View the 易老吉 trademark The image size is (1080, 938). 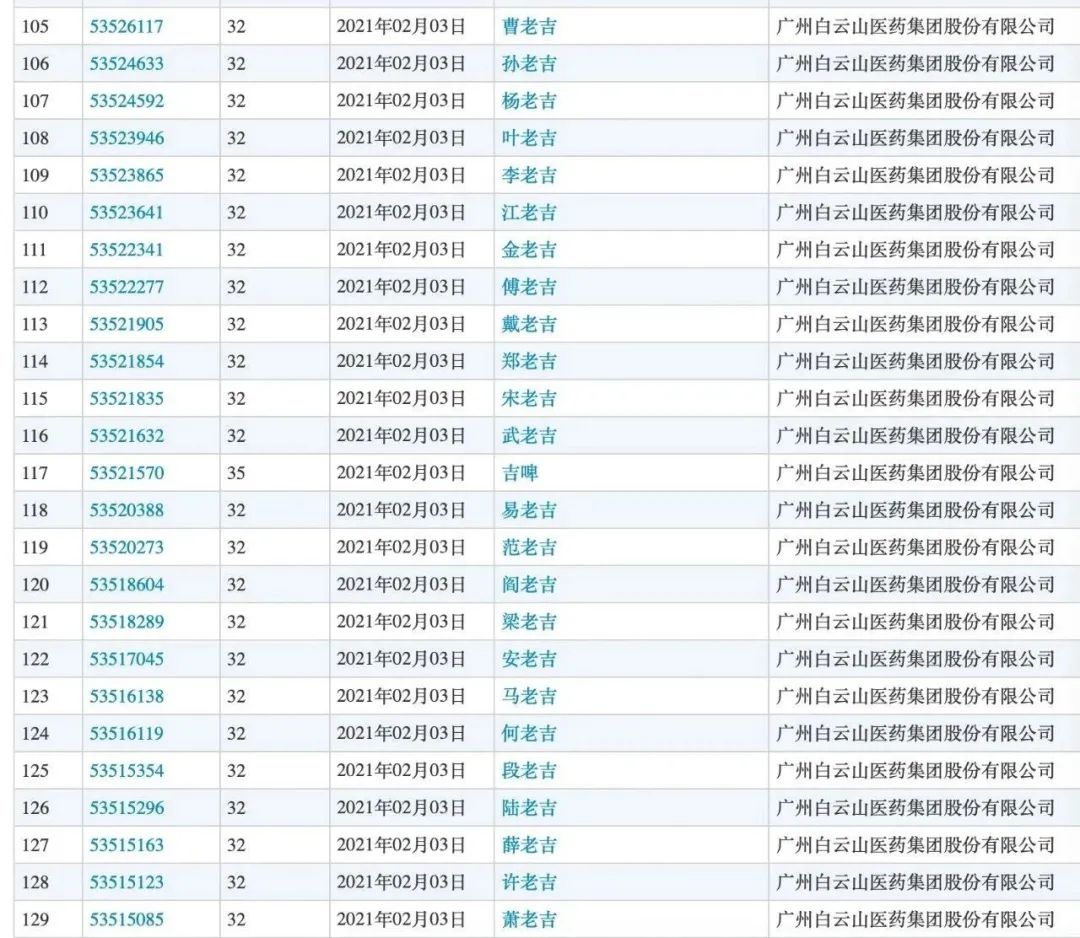(x=529, y=510)
